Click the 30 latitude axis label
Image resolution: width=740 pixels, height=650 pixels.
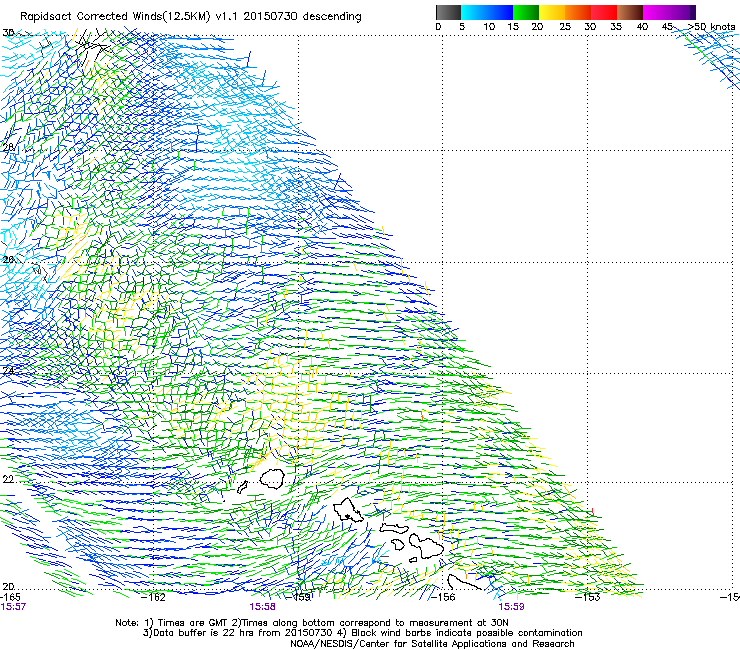pos(8,33)
